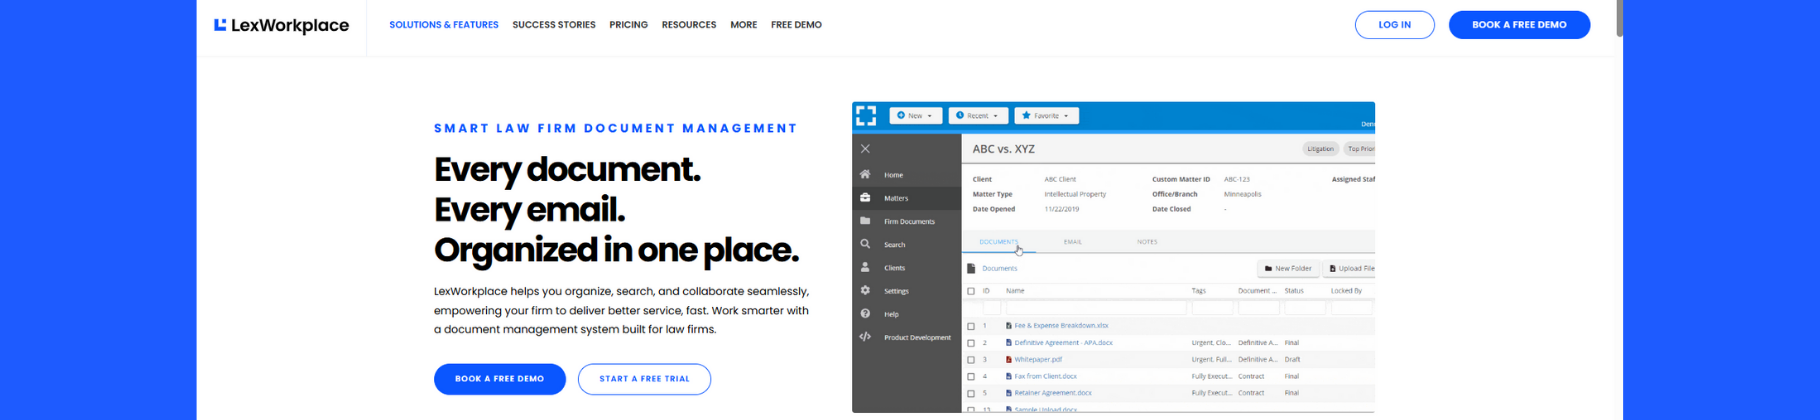Click the Start a Free Trial button
Screen dimensions: 1820x420
point(644,379)
